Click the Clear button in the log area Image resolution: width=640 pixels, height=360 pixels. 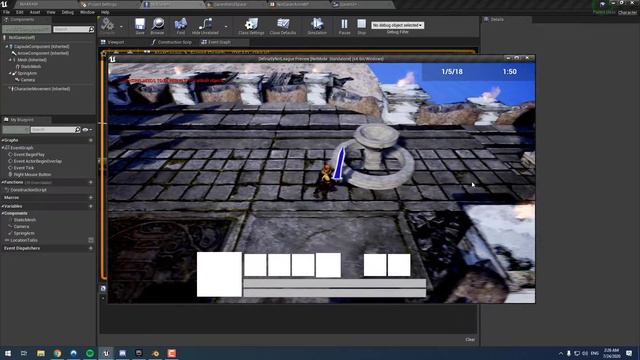(x=470, y=340)
